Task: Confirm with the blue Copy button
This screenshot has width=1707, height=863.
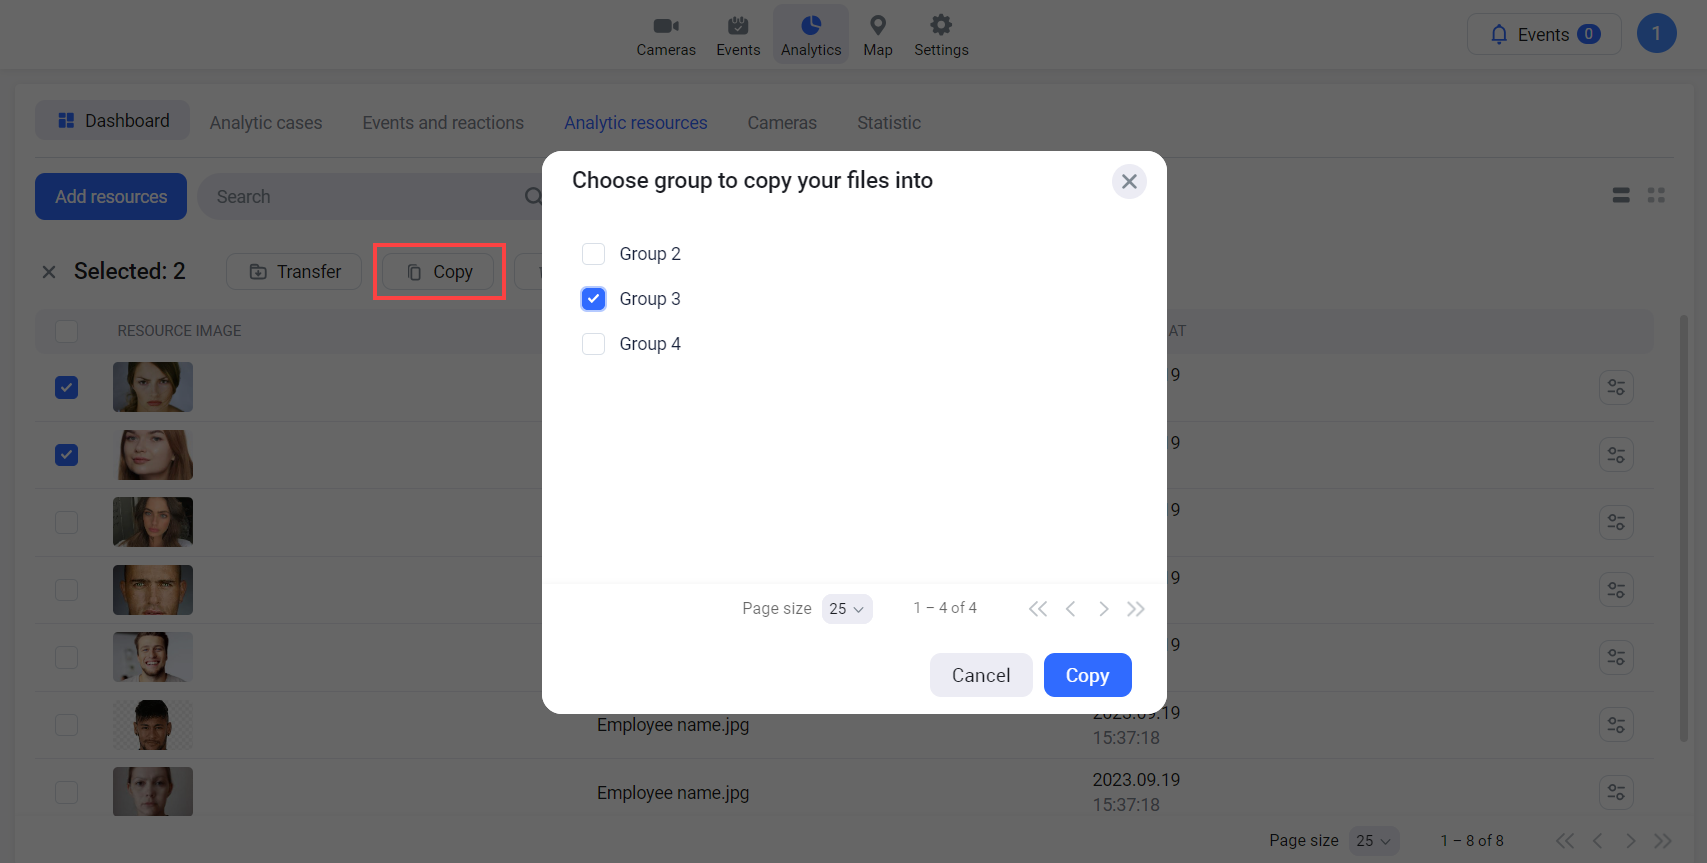Action: [1087, 675]
